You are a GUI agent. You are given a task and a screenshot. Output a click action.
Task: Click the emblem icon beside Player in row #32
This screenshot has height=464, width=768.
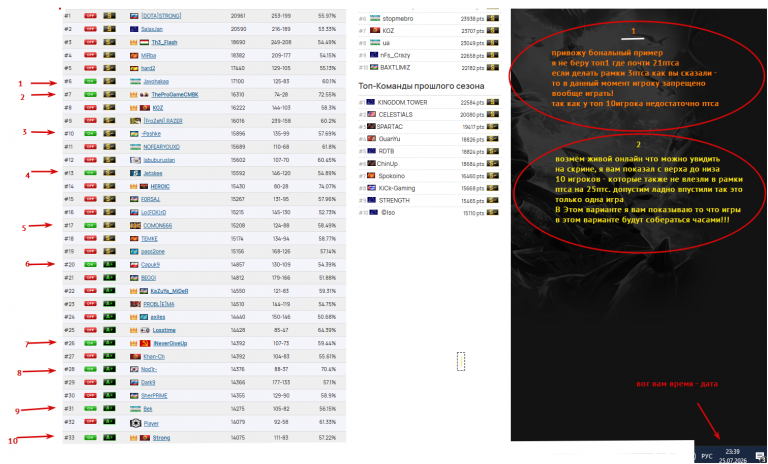[135, 423]
